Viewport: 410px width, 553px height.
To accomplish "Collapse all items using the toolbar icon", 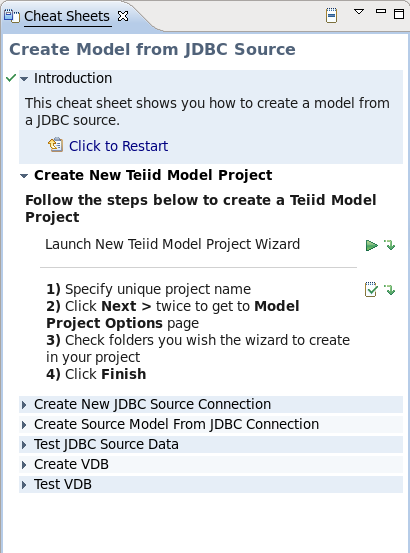I will [x=331, y=16].
